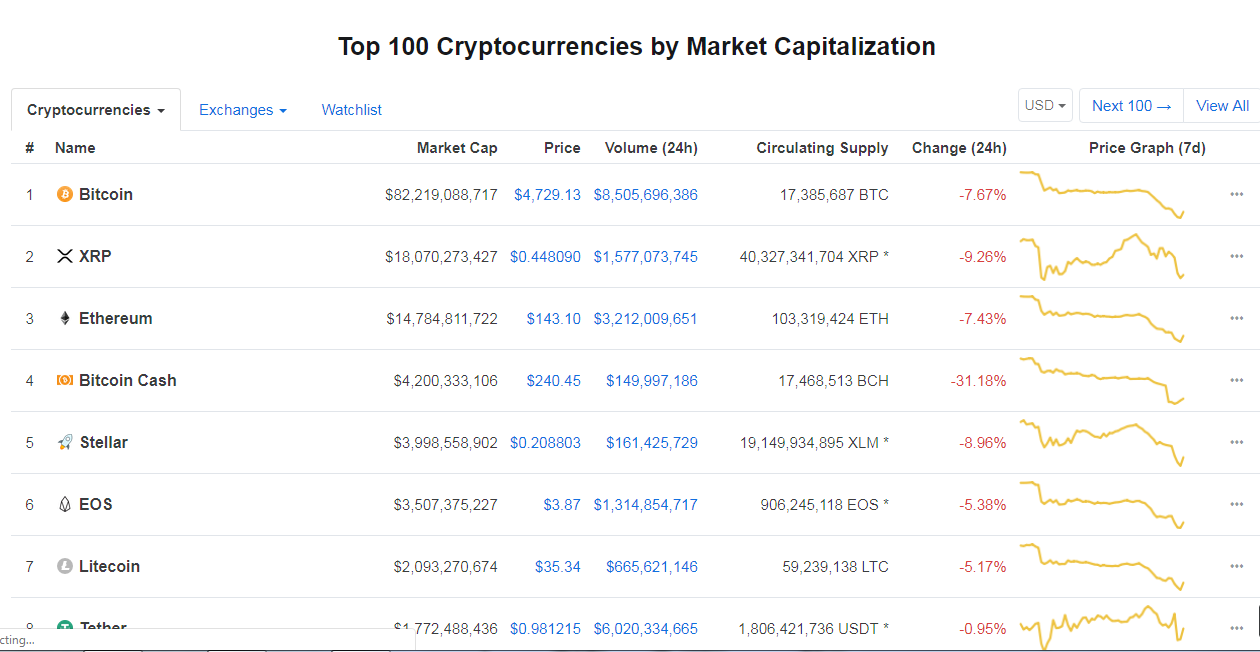Go to Next 100 cryptocurrencies
Image resolution: width=1260 pixels, height=652 pixels.
click(x=1131, y=105)
